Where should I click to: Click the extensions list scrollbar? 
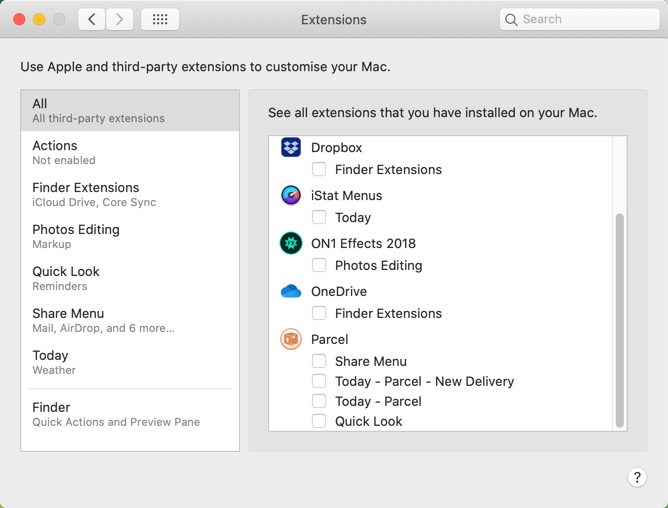619,320
